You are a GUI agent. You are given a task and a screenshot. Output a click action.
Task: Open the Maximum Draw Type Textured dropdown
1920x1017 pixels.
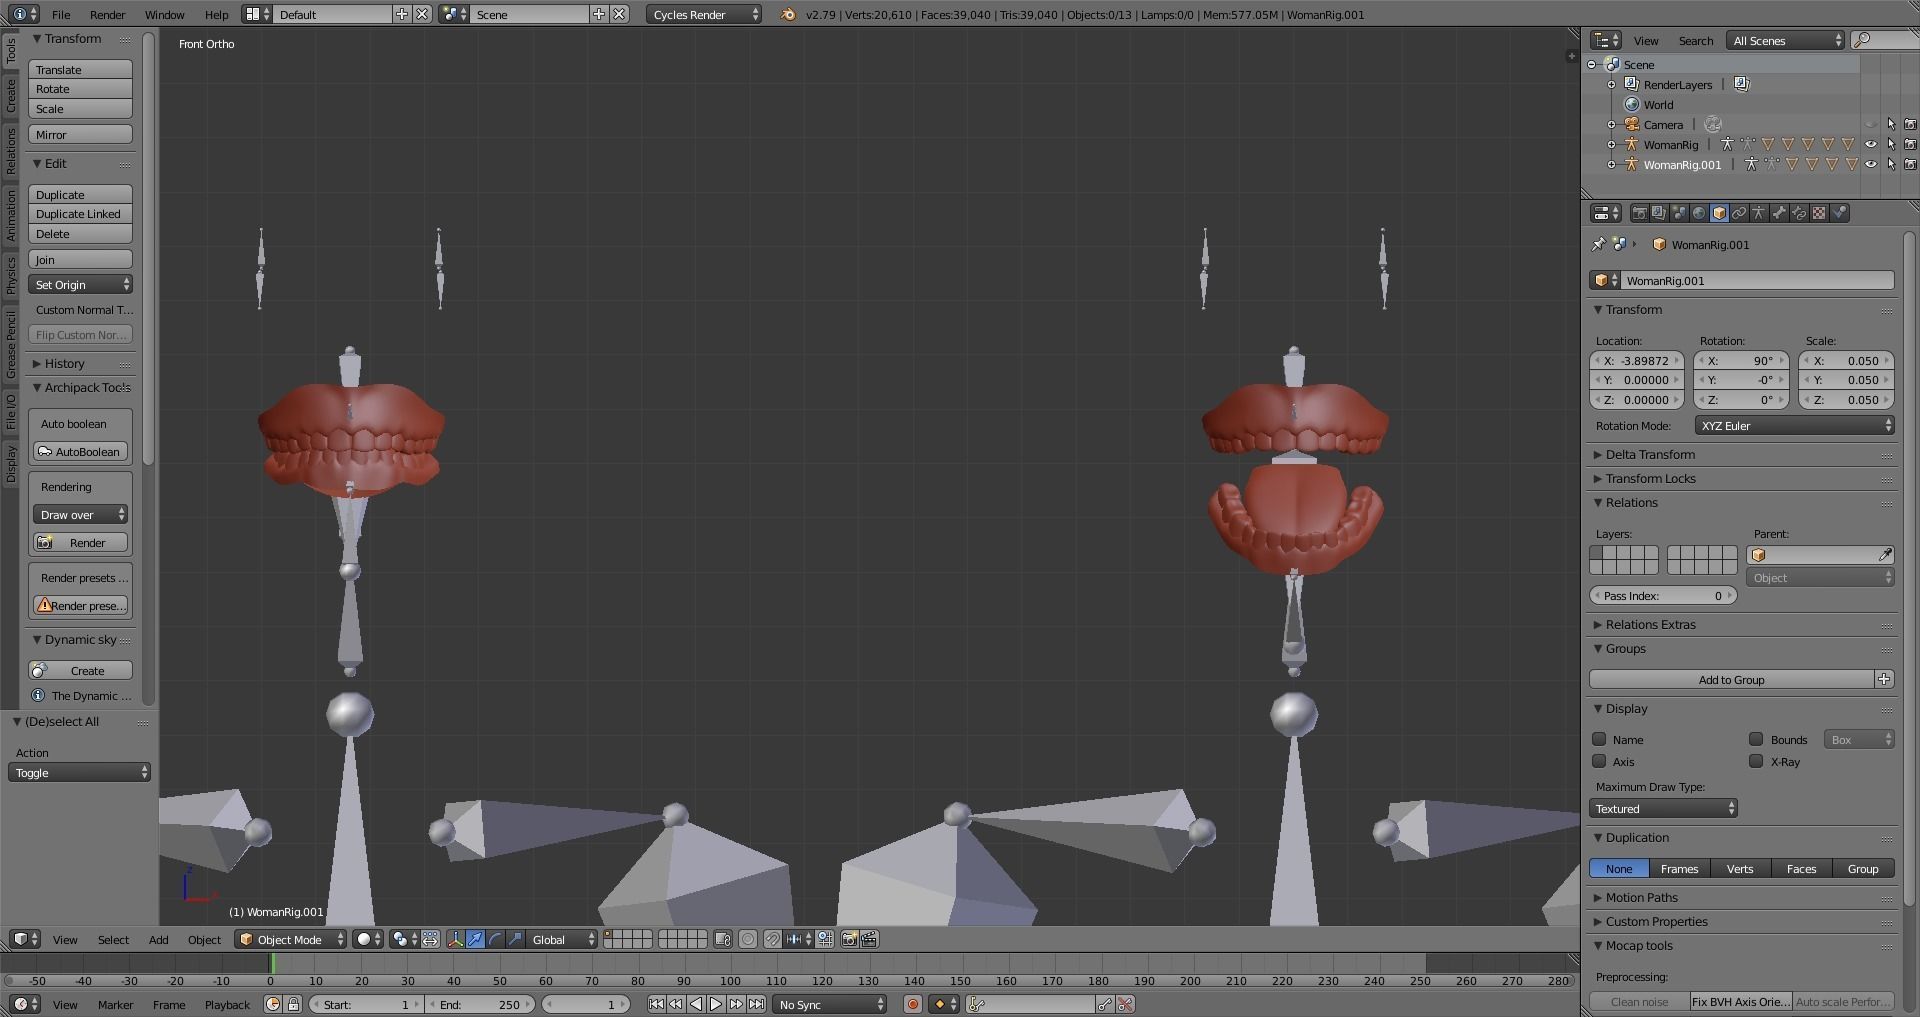[x=1663, y=808]
